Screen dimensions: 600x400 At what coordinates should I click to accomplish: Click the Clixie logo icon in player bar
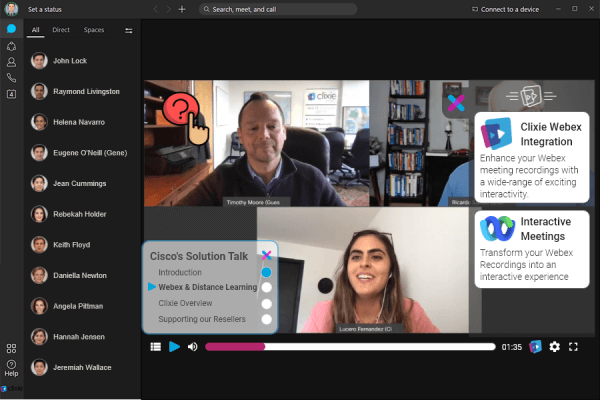tap(535, 347)
